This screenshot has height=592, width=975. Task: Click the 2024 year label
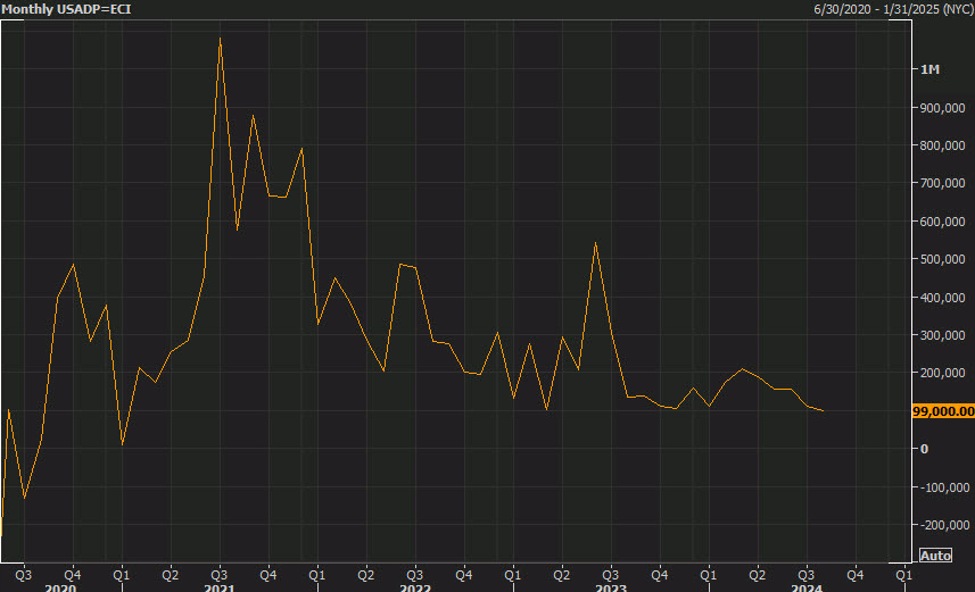pyautogui.click(x=807, y=588)
